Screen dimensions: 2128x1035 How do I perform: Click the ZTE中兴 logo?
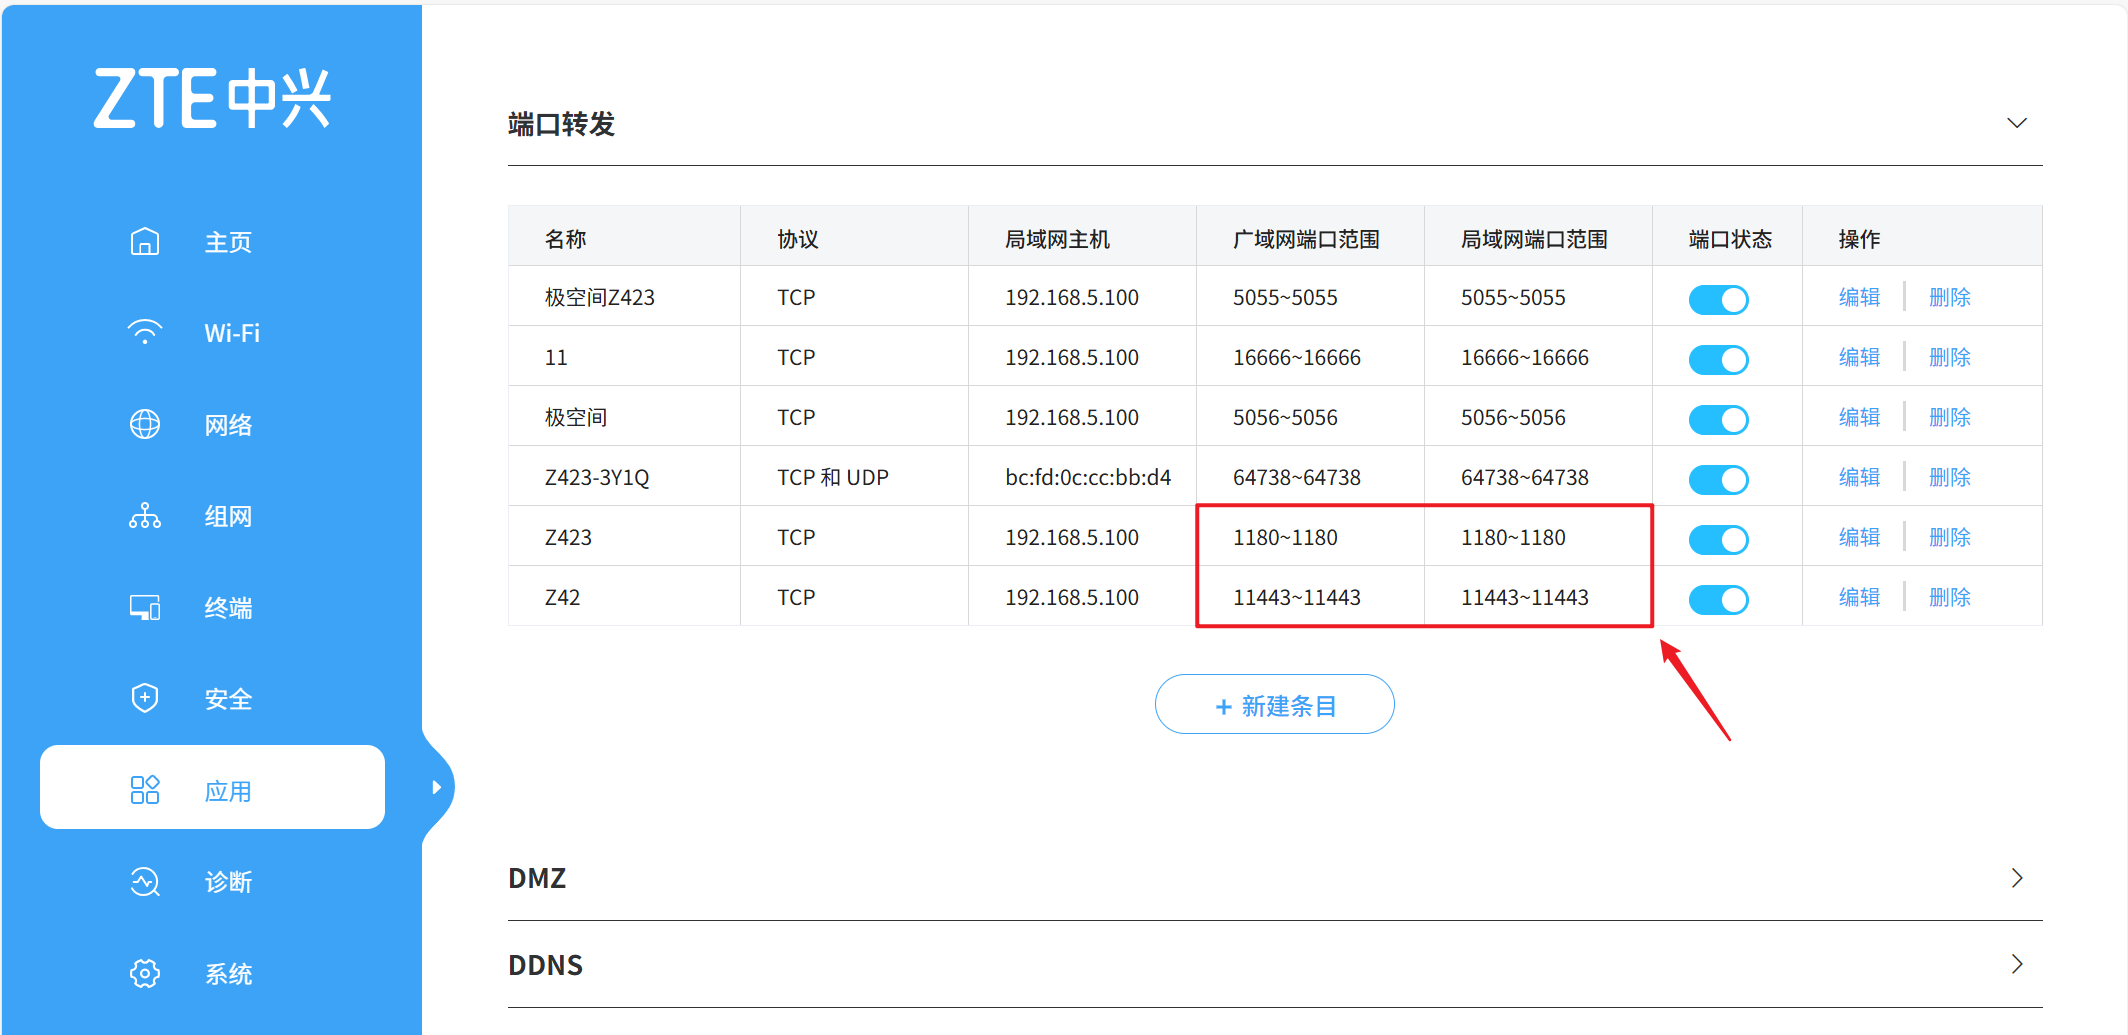point(212,97)
